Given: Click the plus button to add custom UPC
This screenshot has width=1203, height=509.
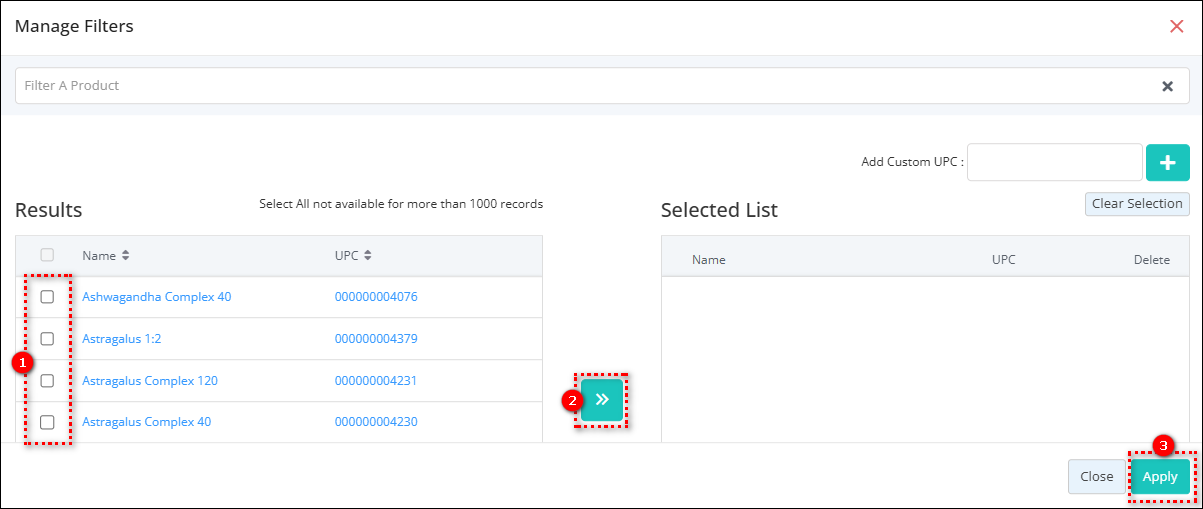Looking at the screenshot, I should (x=1167, y=162).
